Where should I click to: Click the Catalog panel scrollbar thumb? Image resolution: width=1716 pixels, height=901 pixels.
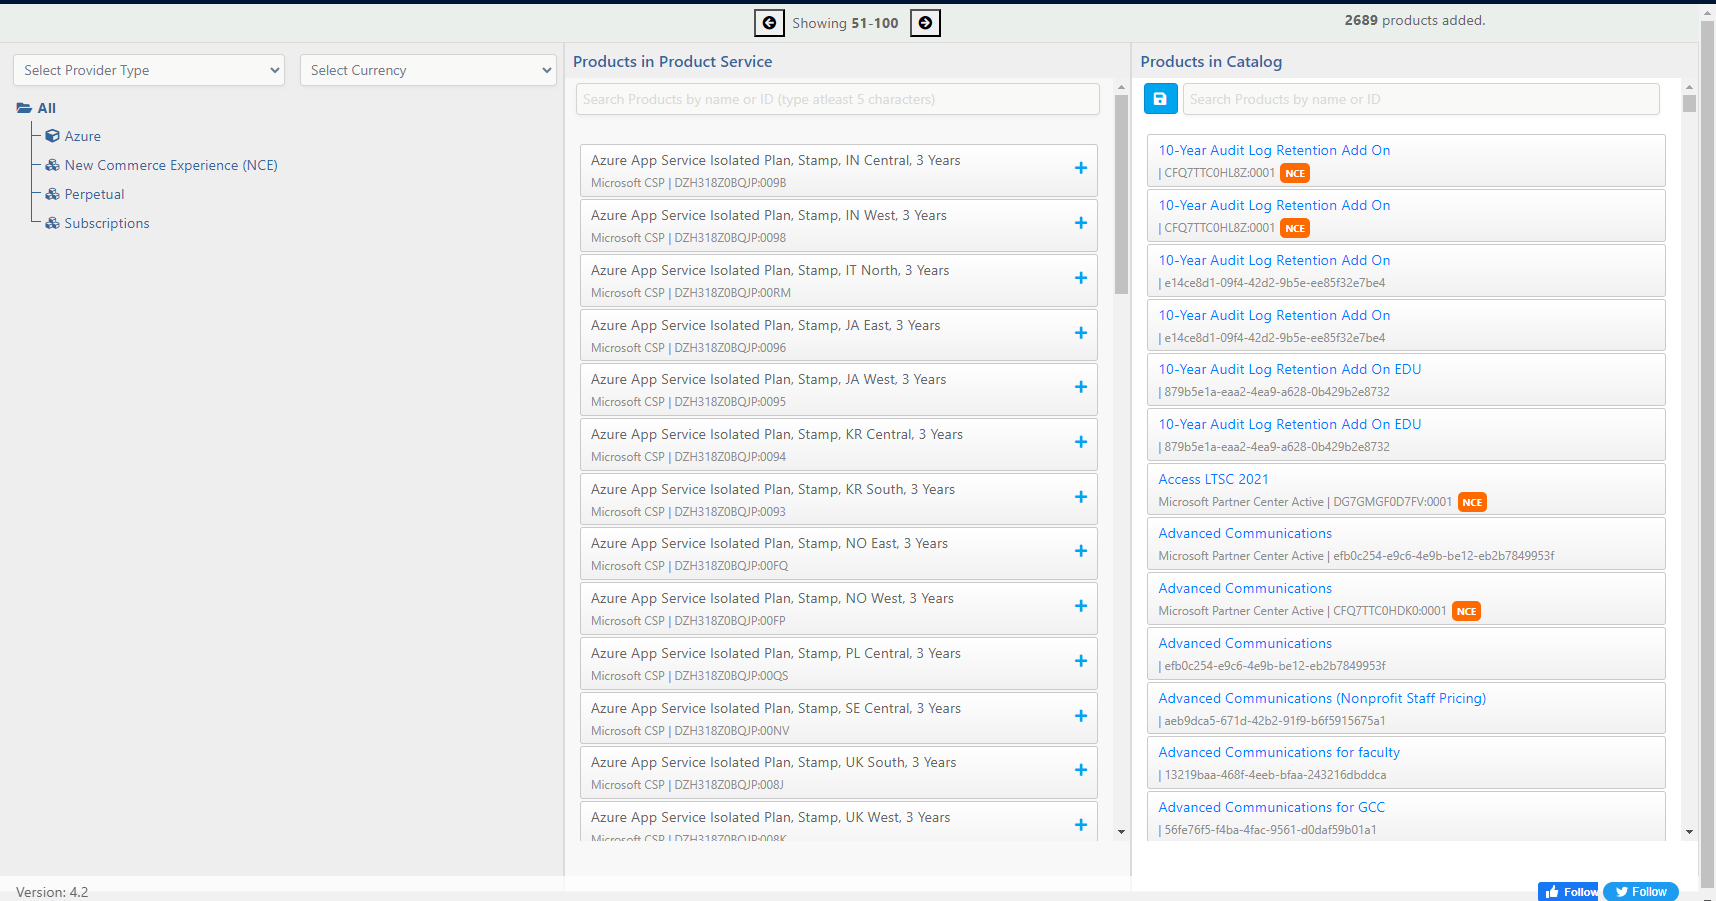[1689, 103]
